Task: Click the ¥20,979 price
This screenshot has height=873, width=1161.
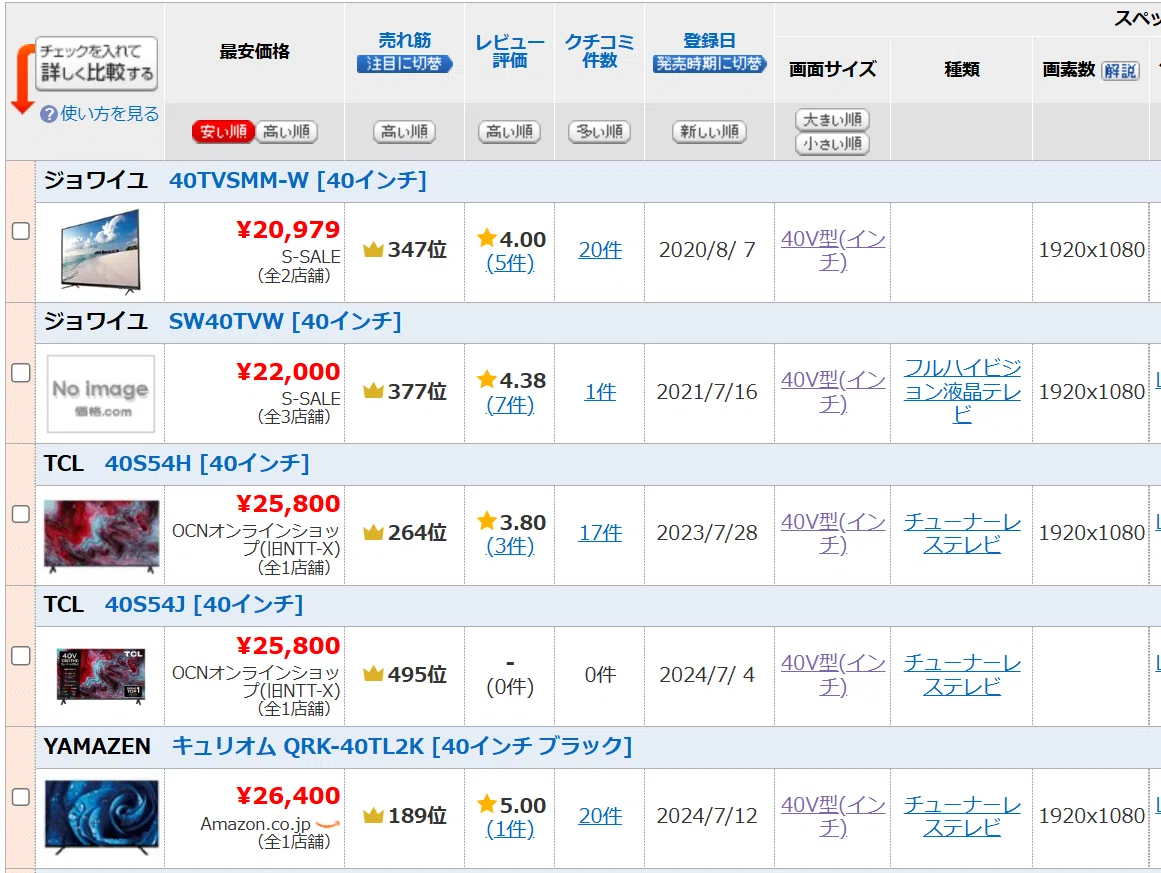Action: (x=288, y=230)
